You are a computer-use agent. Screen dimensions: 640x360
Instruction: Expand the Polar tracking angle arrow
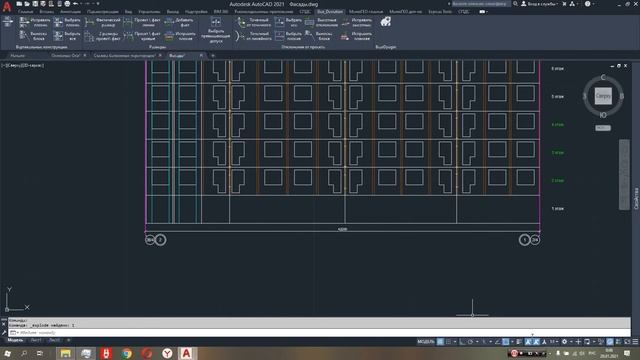click(x=477, y=342)
